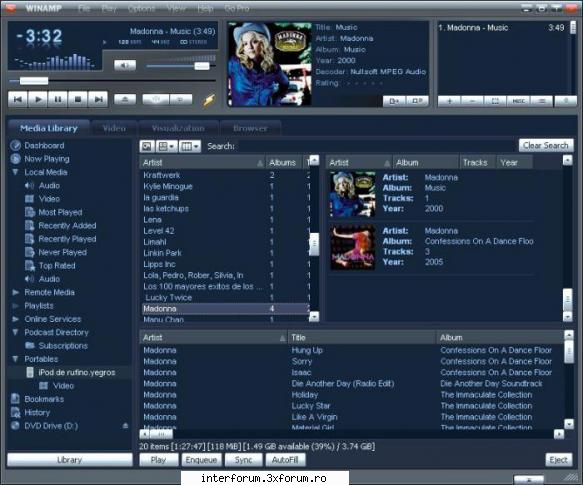Click the Play button in player
583x485 pixels.
point(38,99)
